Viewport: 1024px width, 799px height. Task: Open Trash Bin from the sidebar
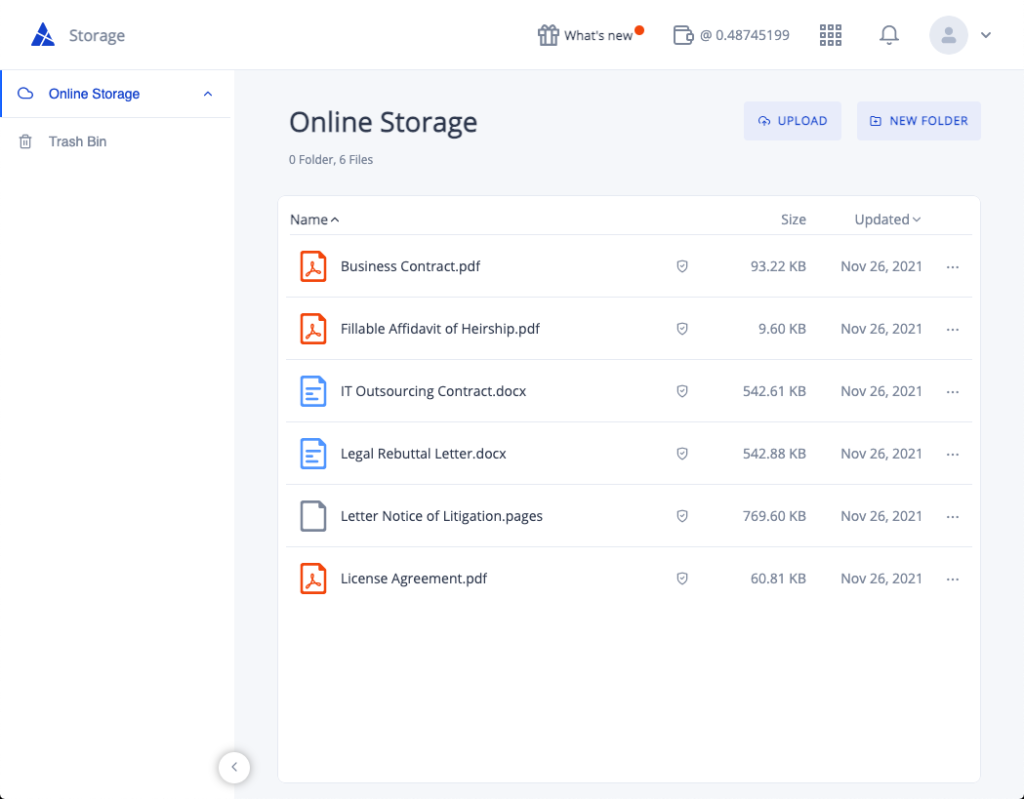pos(116,141)
